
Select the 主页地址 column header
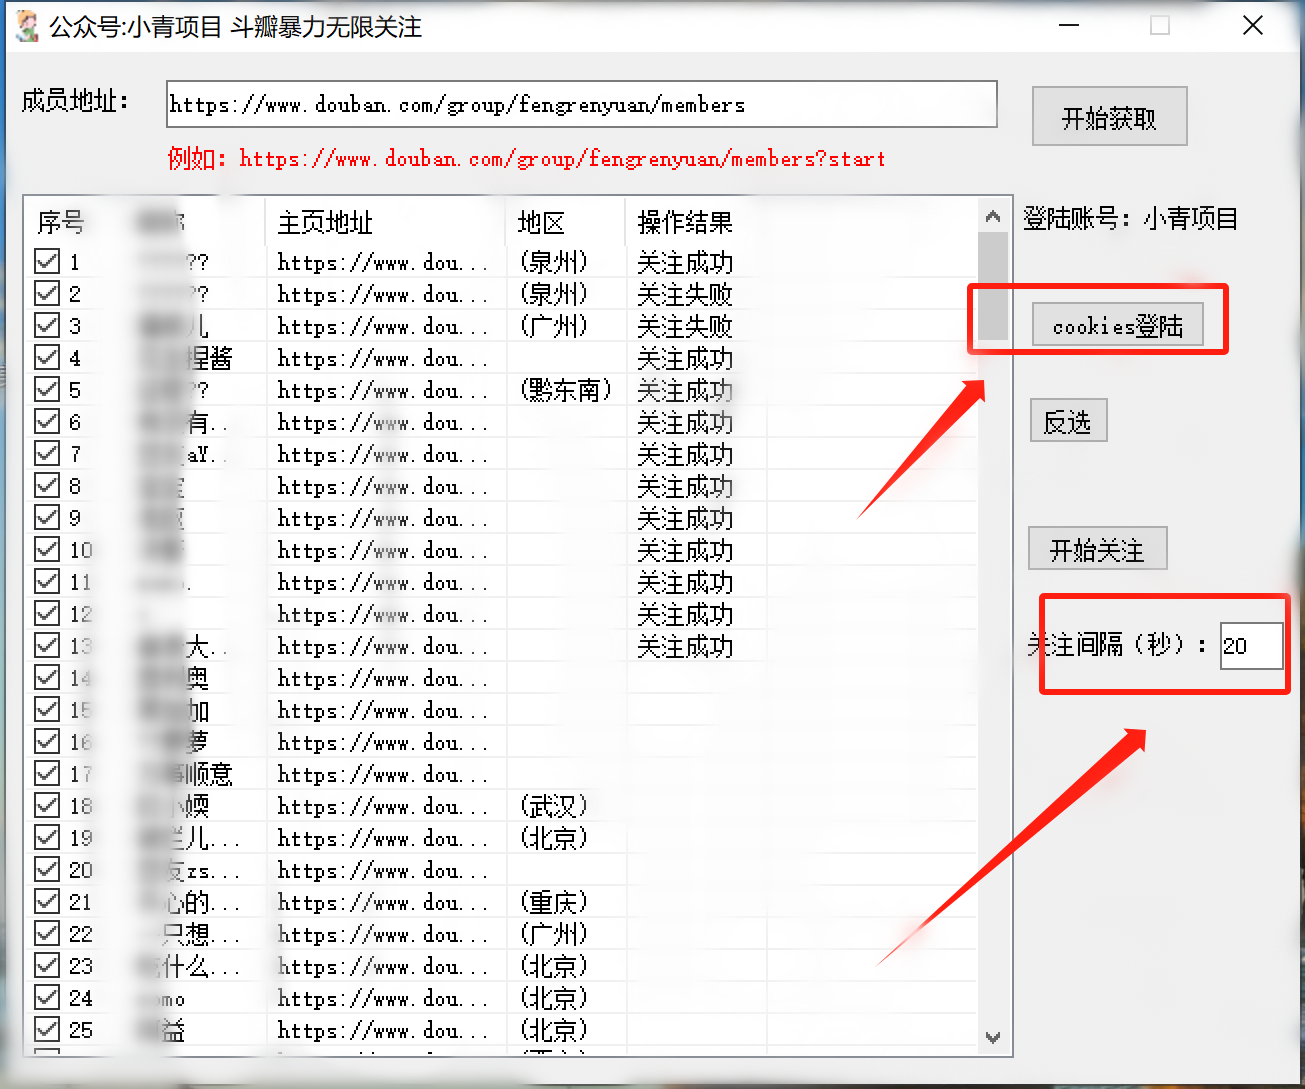[324, 222]
